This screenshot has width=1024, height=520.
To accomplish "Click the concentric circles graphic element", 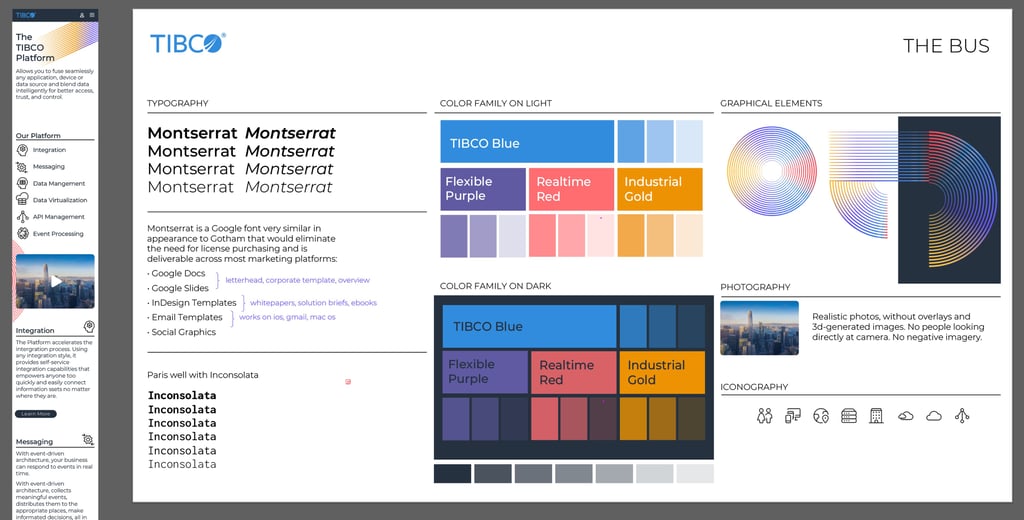I will (x=772, y=171).
